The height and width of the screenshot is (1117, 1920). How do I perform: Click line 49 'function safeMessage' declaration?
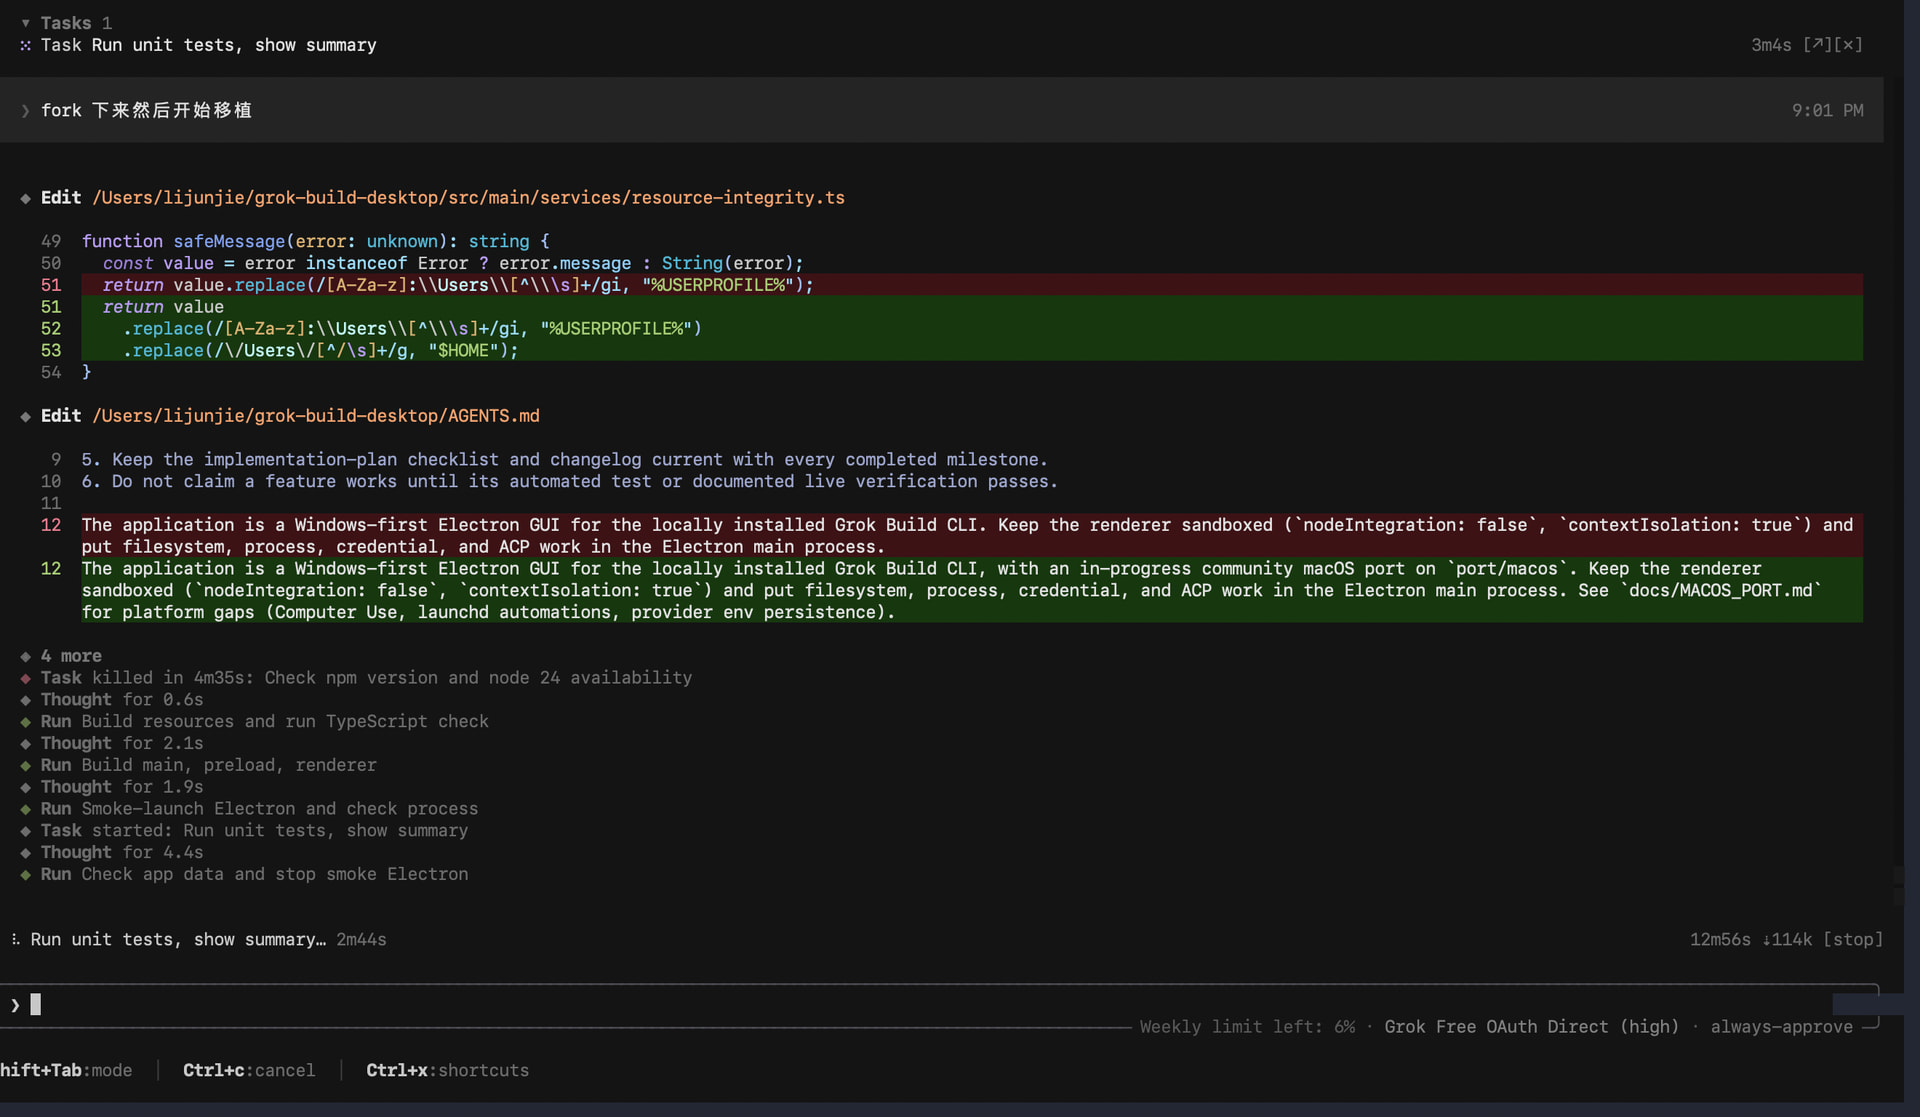pyautogui.click(x=315, y=242)
